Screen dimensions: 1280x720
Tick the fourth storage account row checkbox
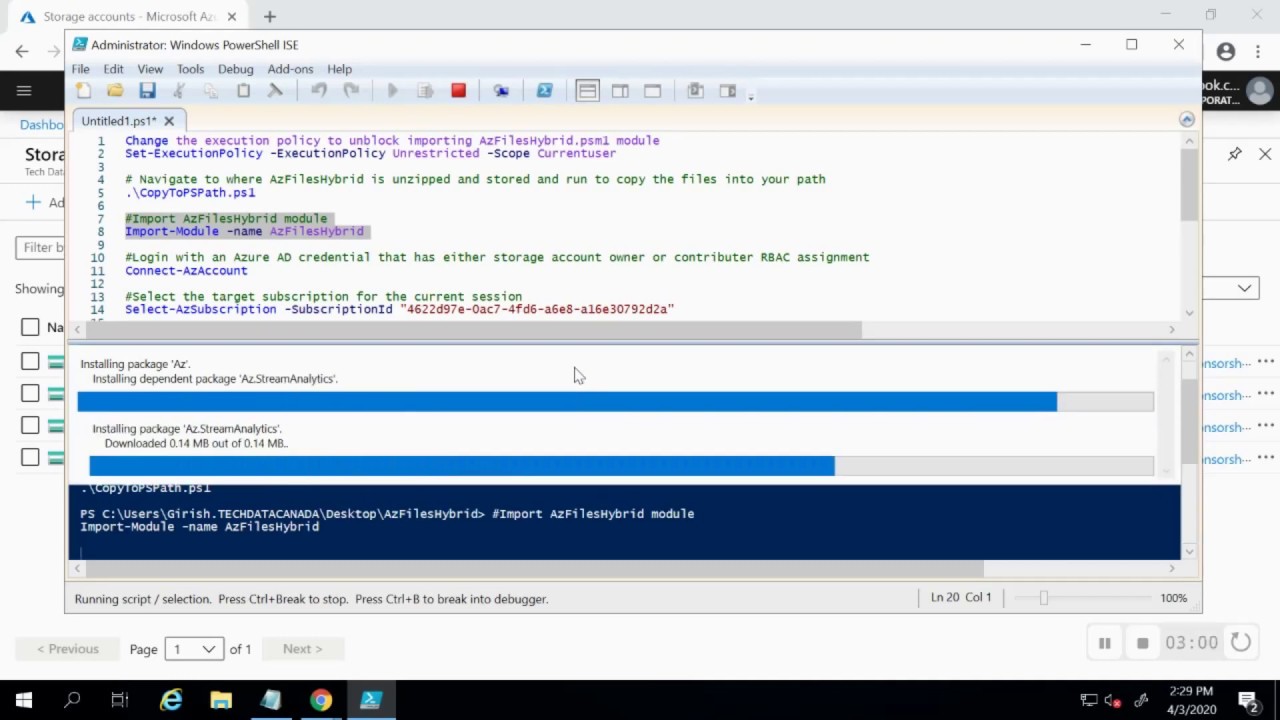coord(30,457)
